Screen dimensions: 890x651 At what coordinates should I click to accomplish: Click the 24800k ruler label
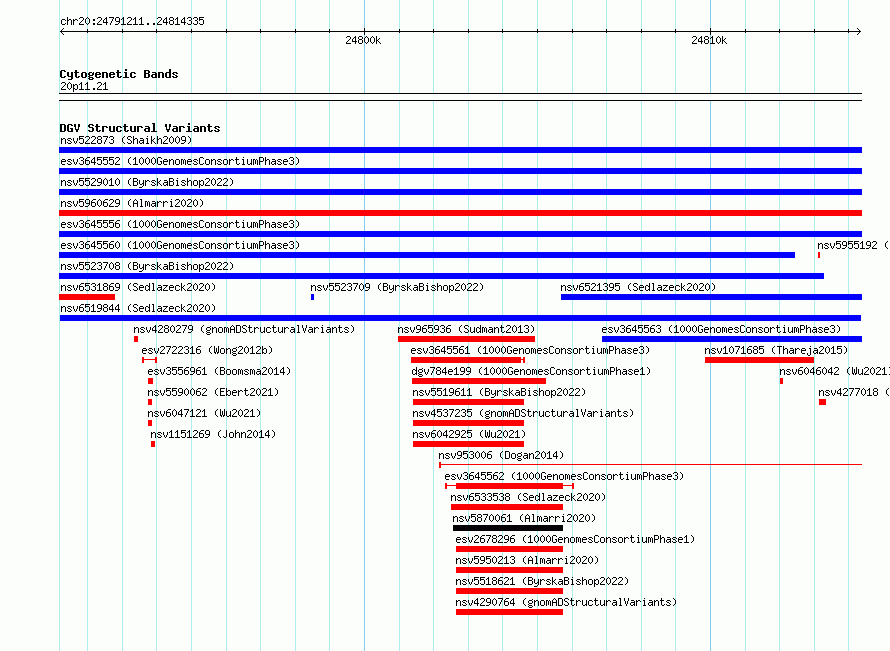[x=363, y=40]
